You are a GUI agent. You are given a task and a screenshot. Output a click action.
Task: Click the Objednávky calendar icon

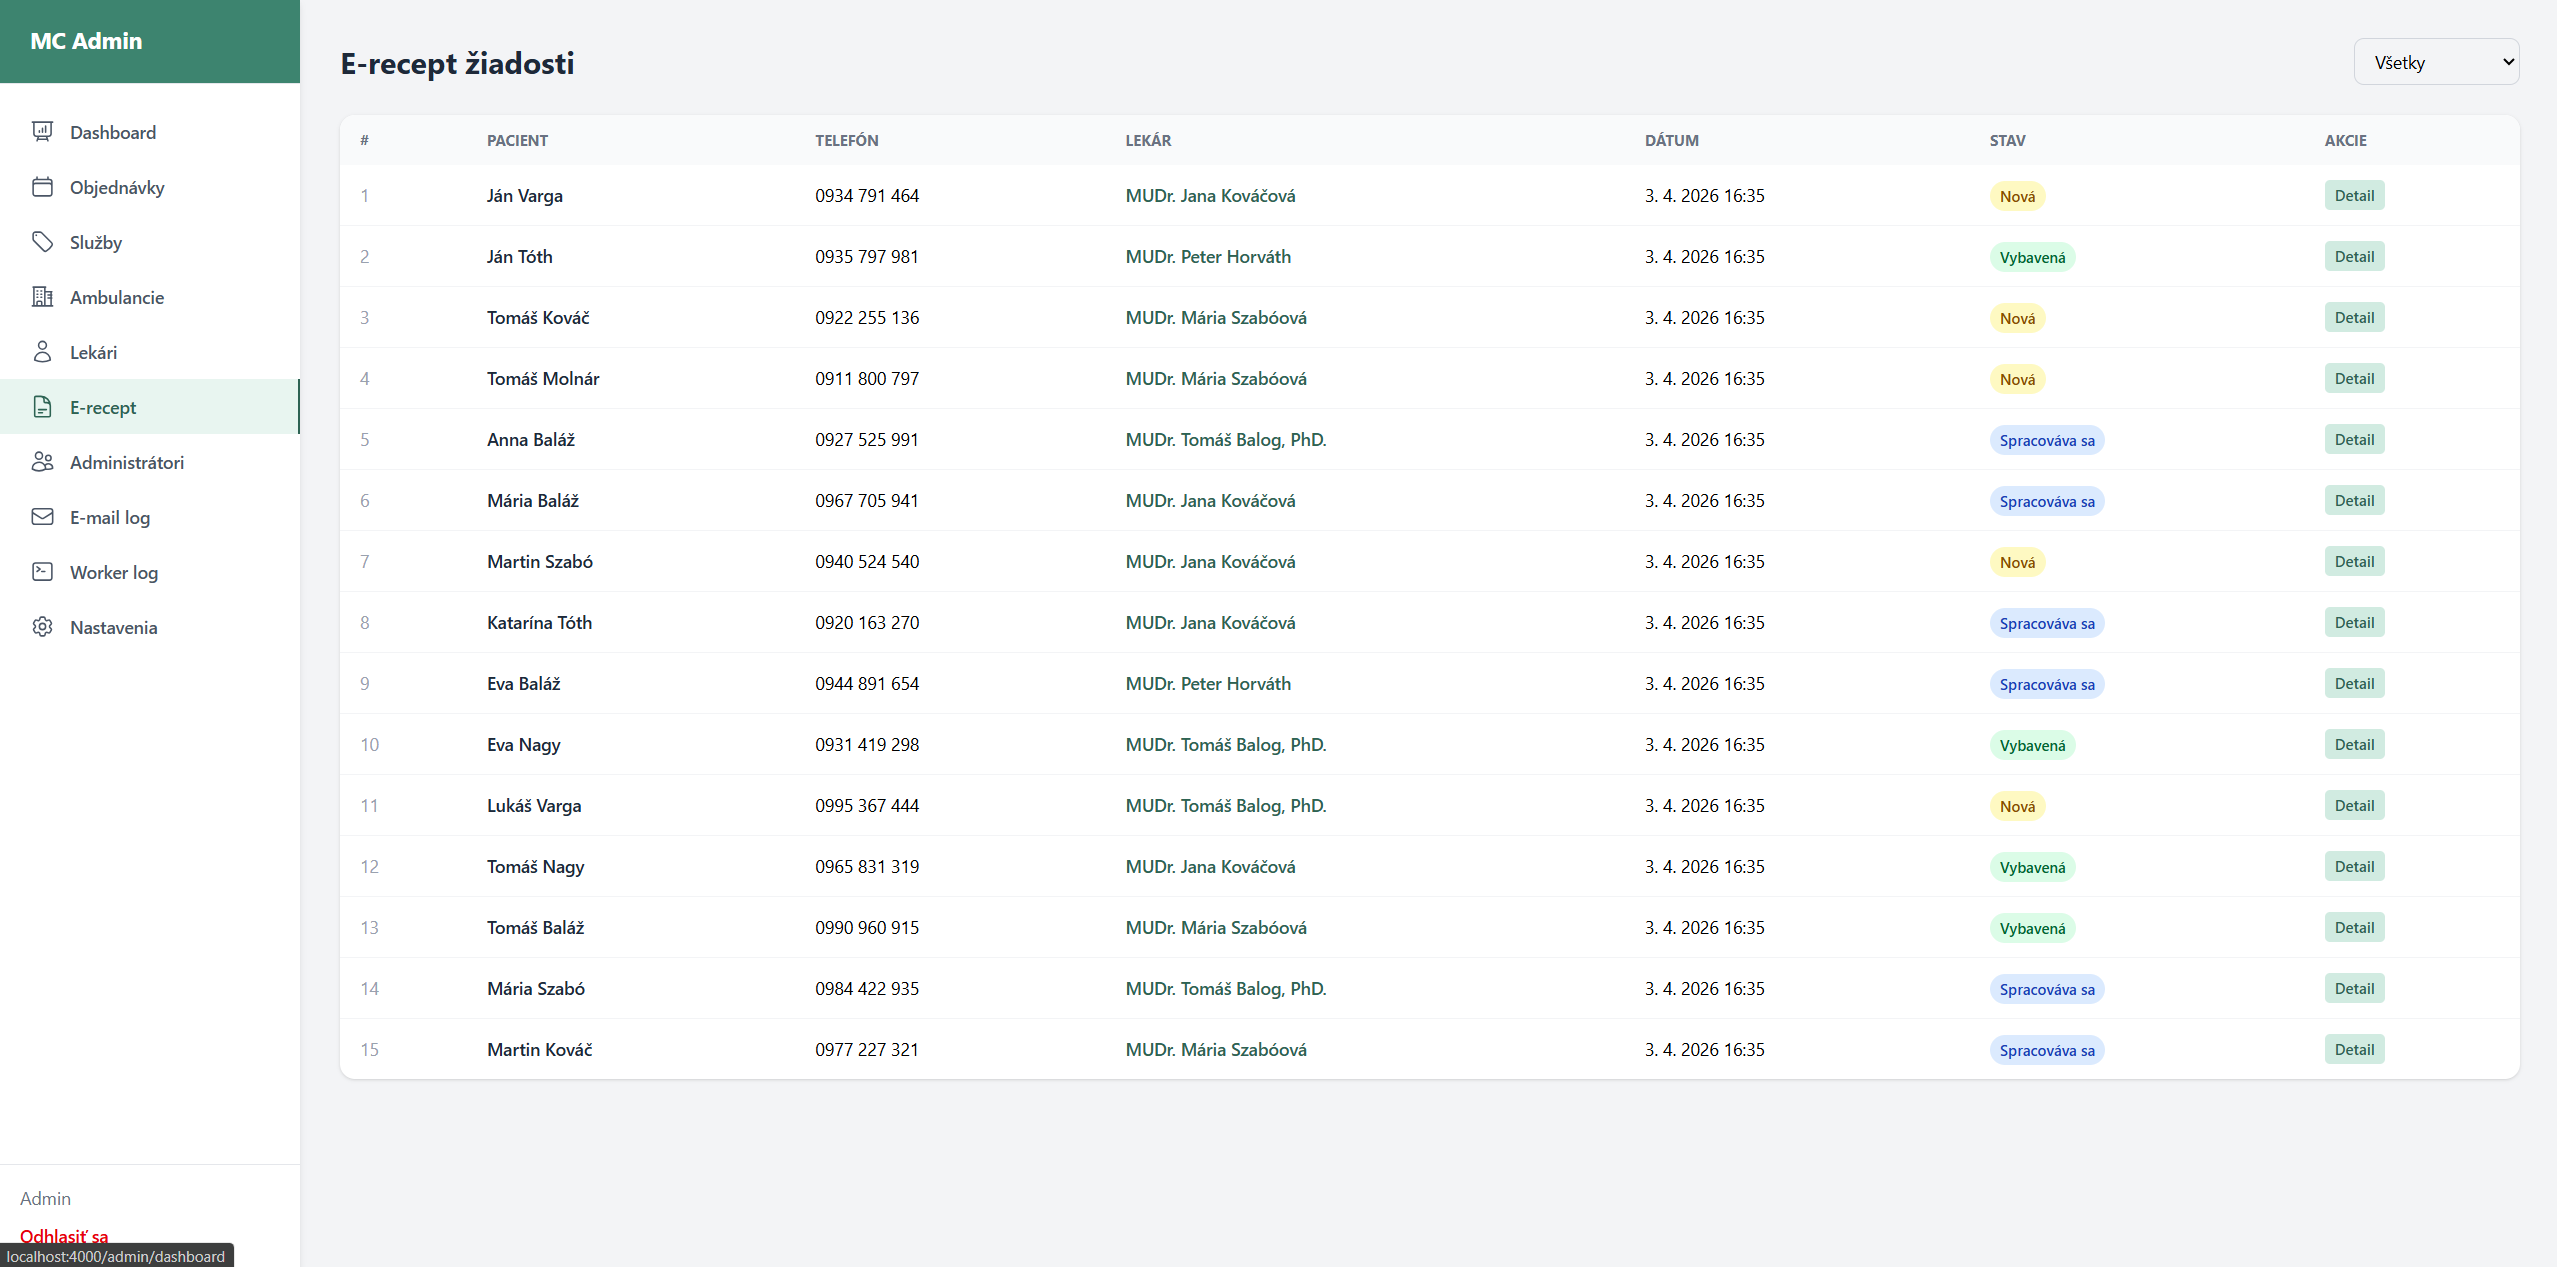click(x=42, y=187)
